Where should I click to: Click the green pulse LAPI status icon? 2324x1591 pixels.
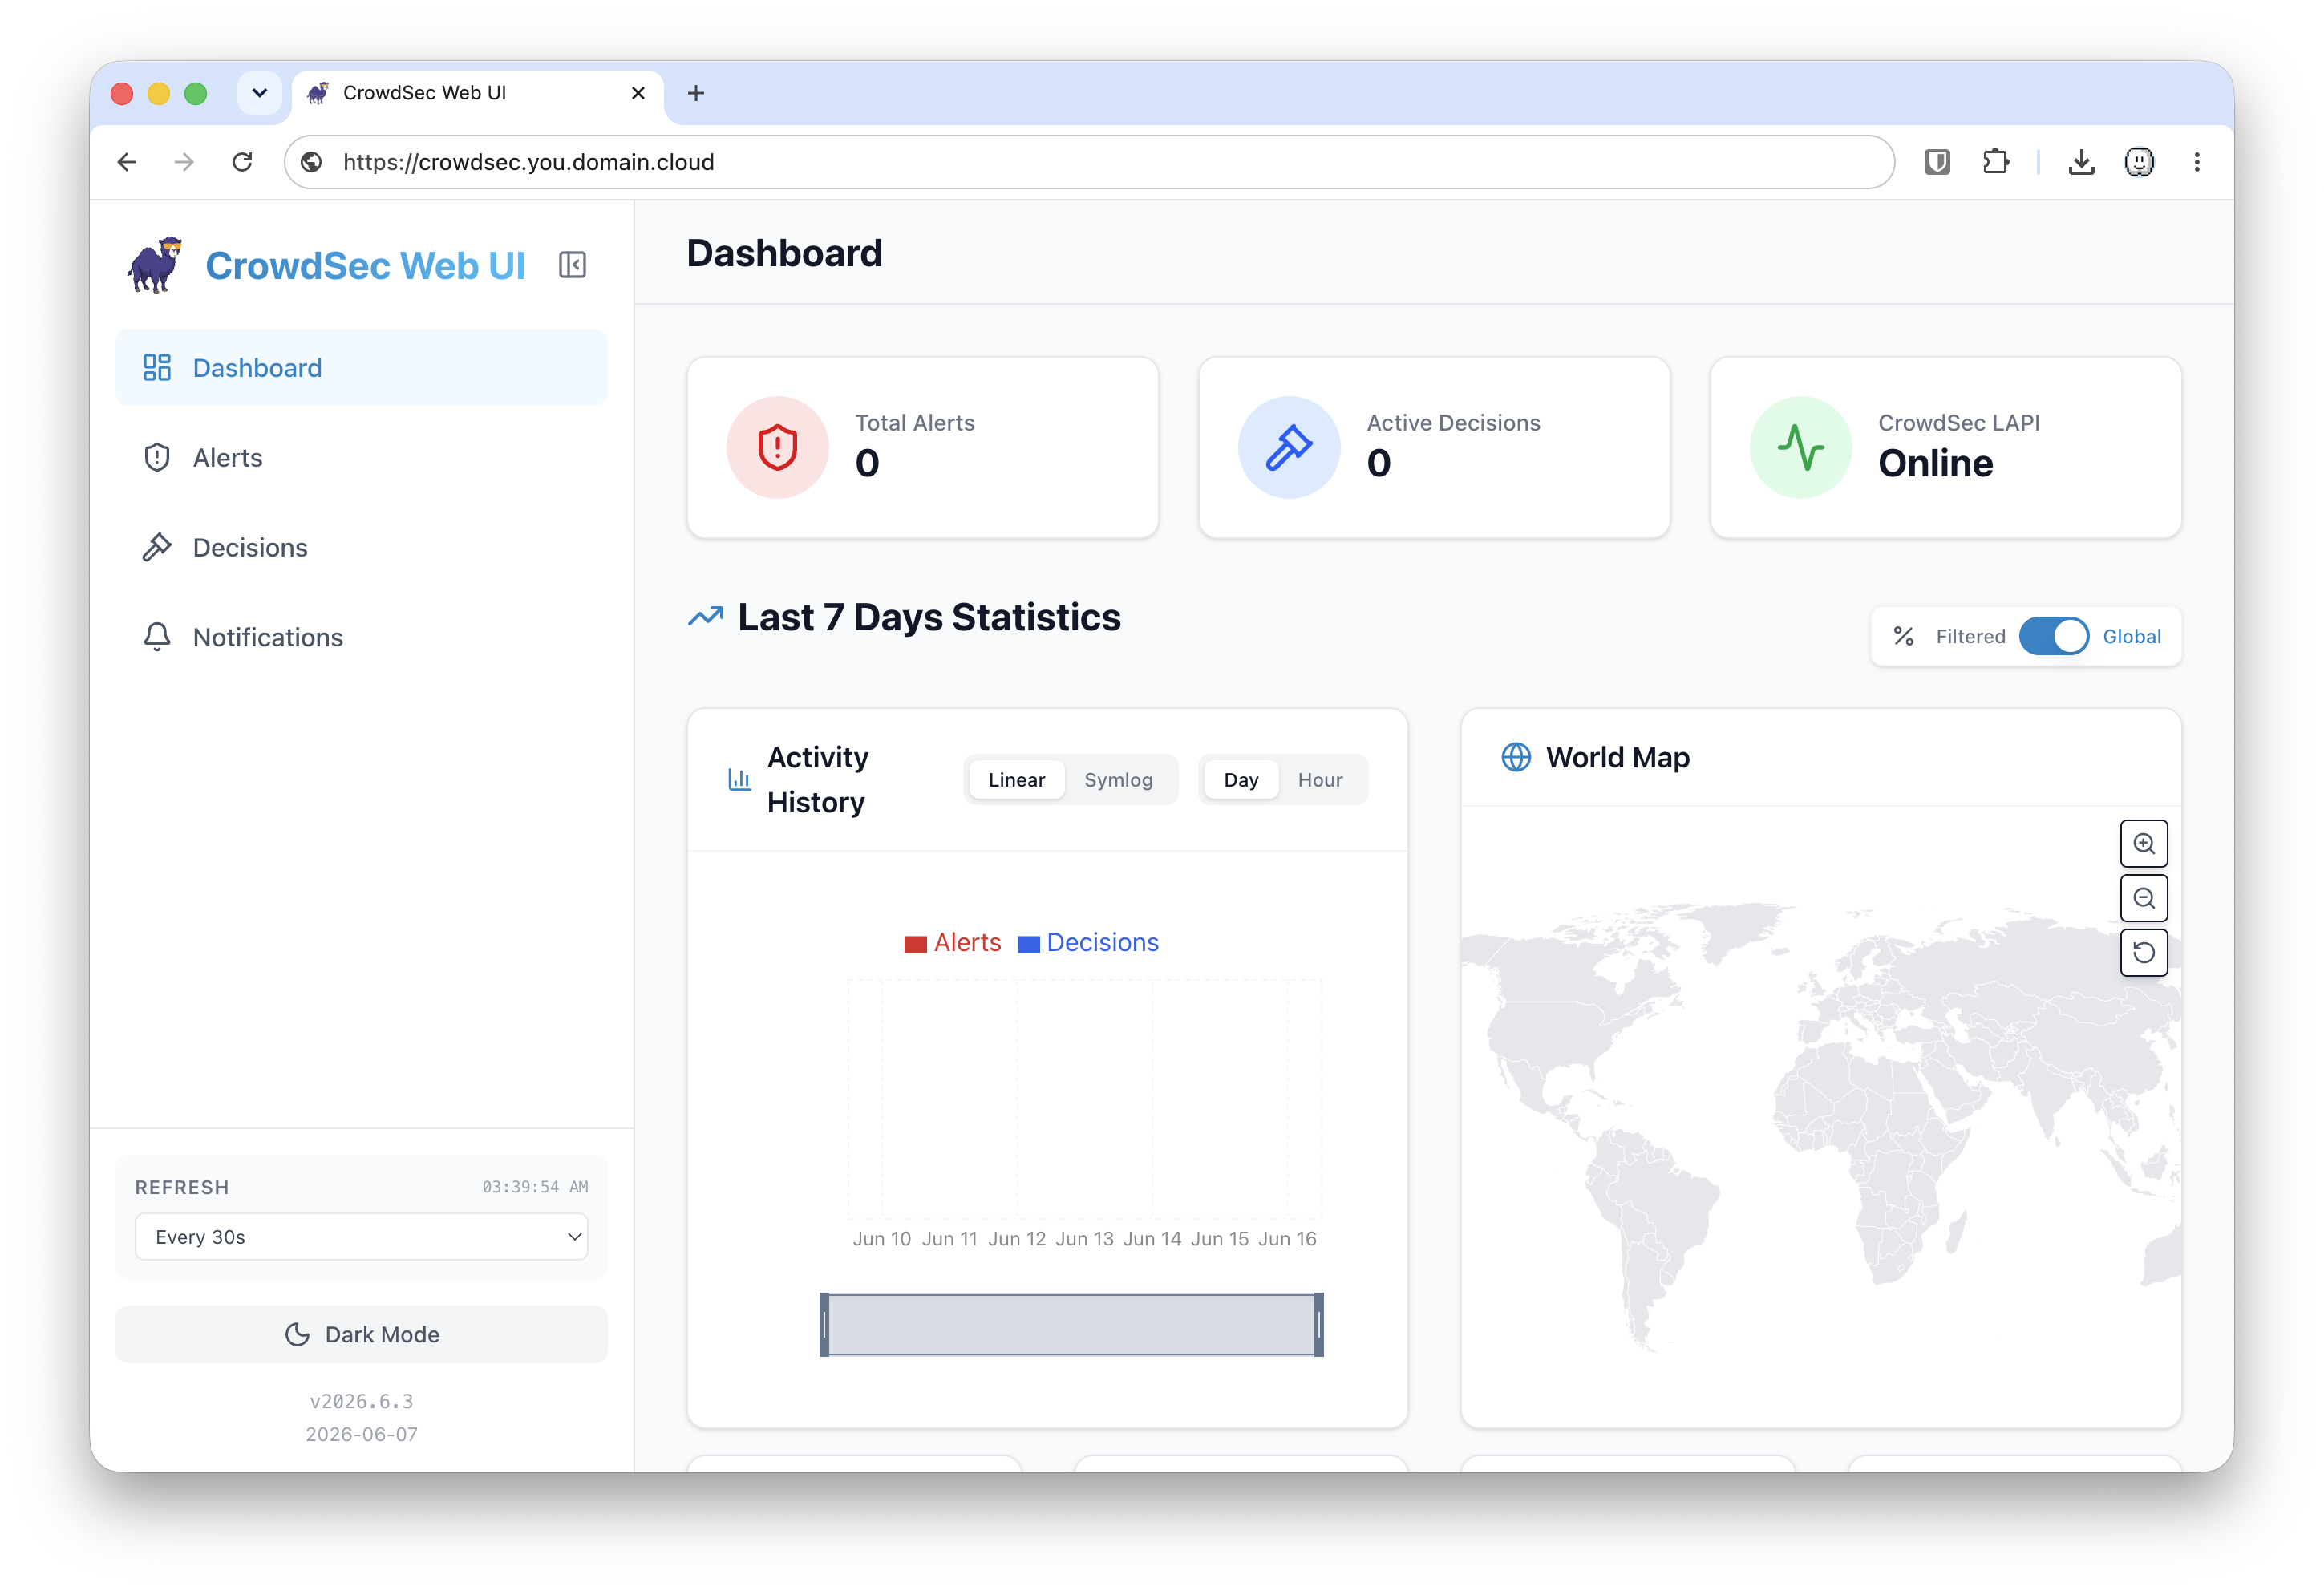pyautogui.click(x=1800, y=447)
